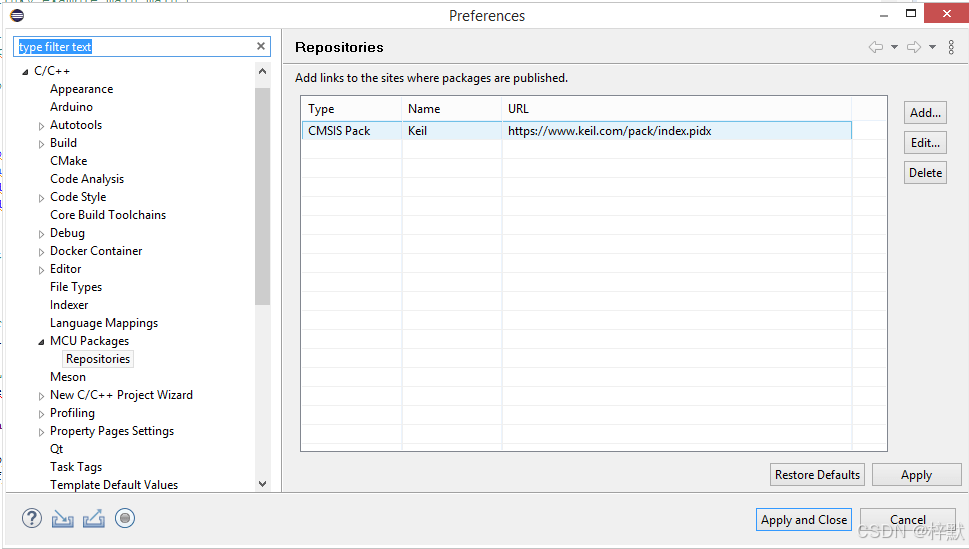
Task: Click the URL column header
Action: pyautogui.click(x=677, y=109)
